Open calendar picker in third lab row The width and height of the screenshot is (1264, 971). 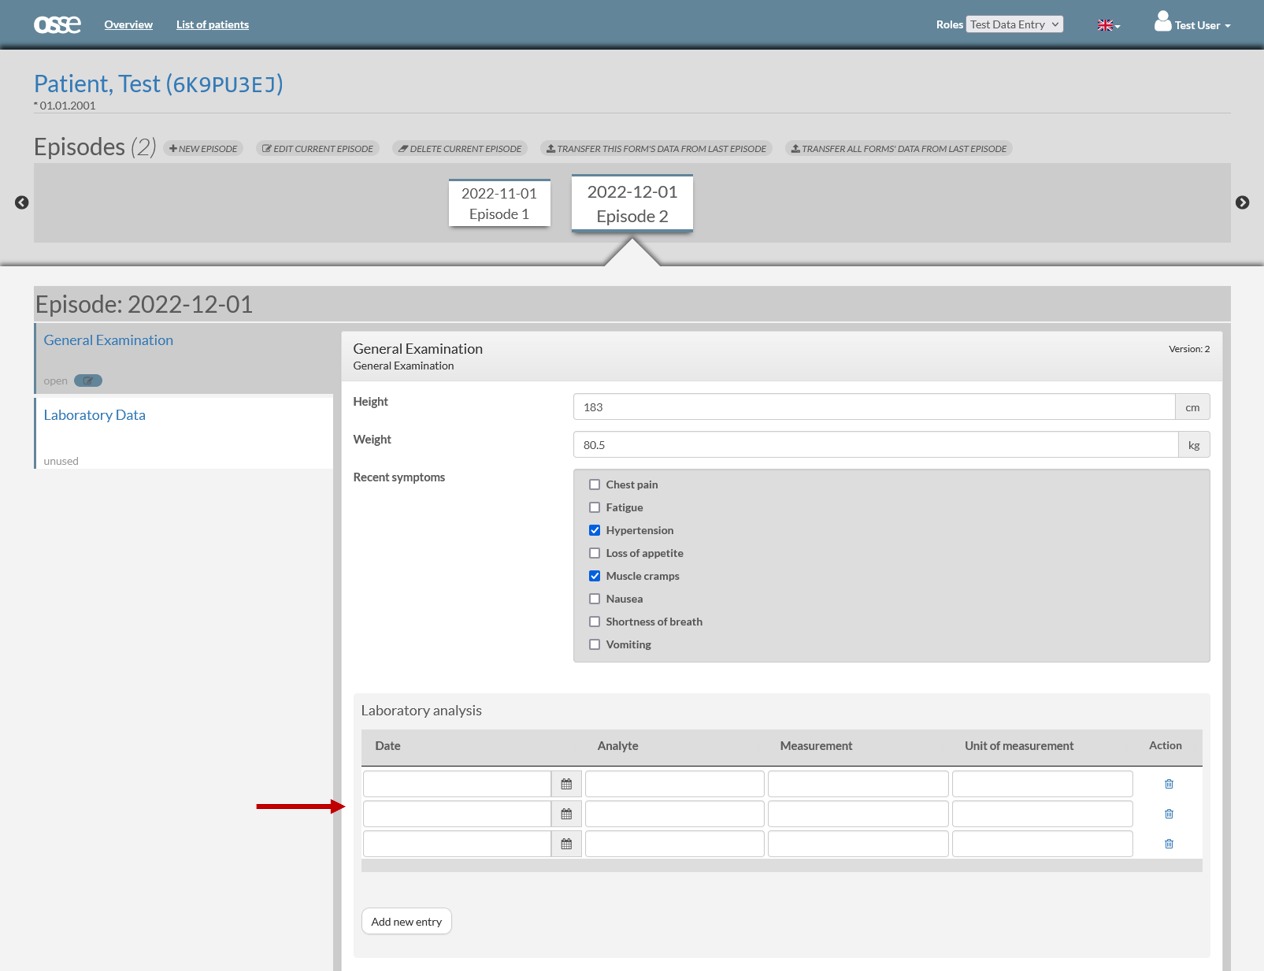click(x=566, y=844)
